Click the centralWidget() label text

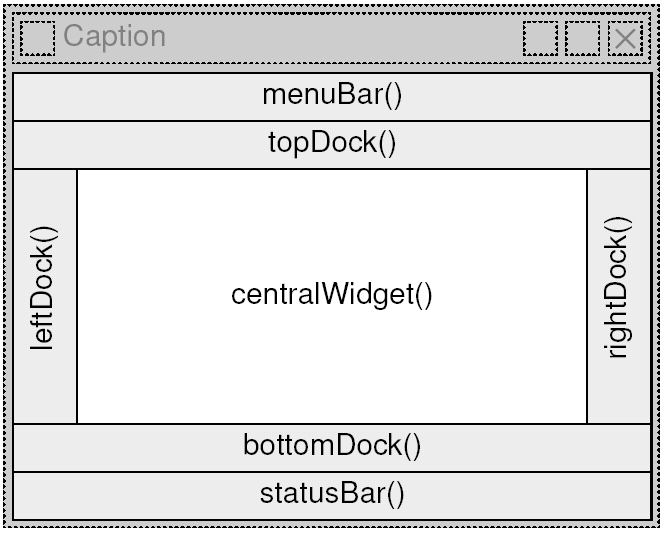(x=332, y=295)
